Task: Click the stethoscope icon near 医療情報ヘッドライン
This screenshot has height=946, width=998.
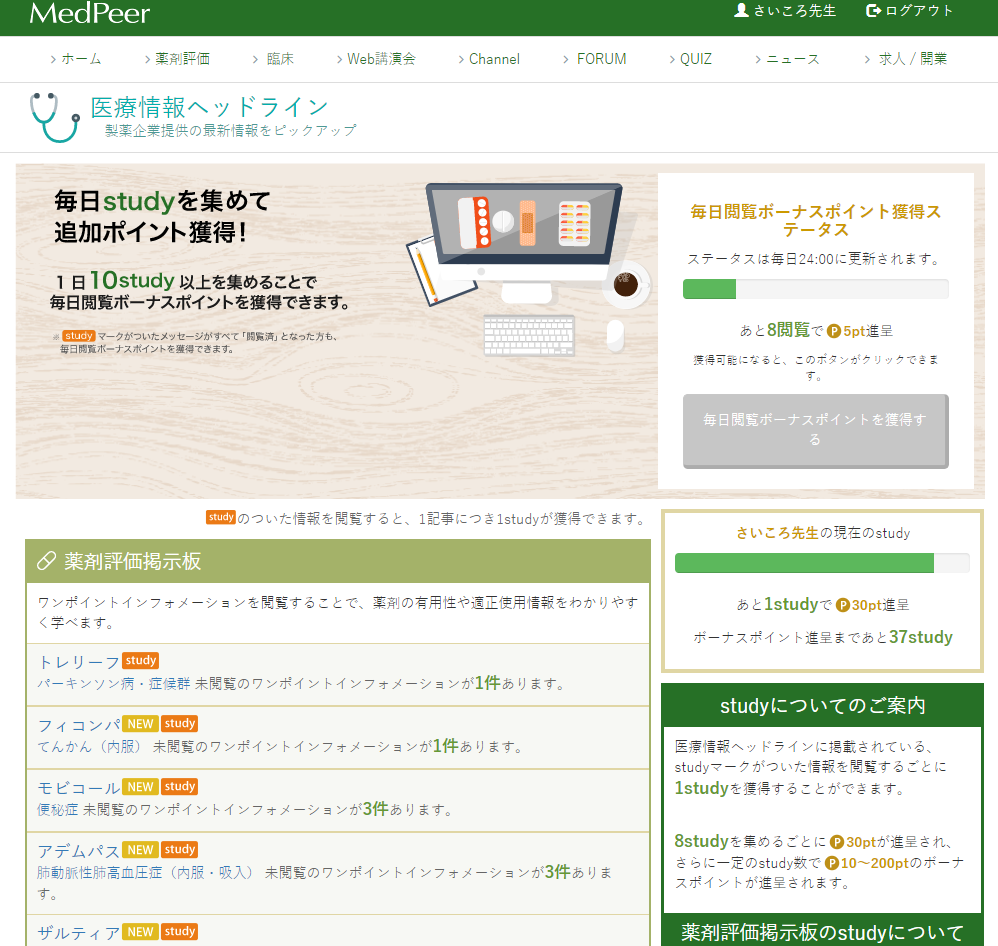Action: [x=55, y=117]
